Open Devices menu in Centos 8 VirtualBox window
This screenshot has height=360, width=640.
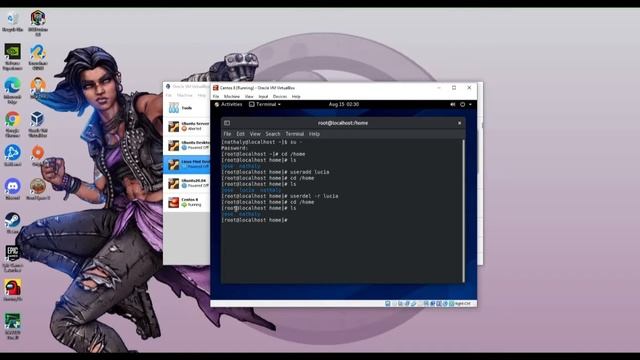tap(280, 96)
